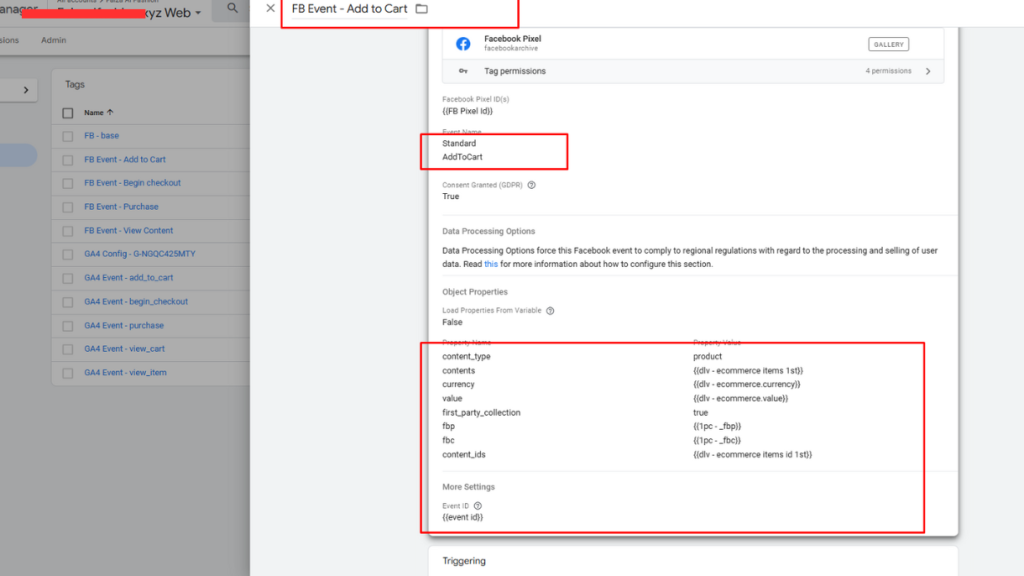
Task: Click help icon next to Event ID
Action: pos(478,506)
